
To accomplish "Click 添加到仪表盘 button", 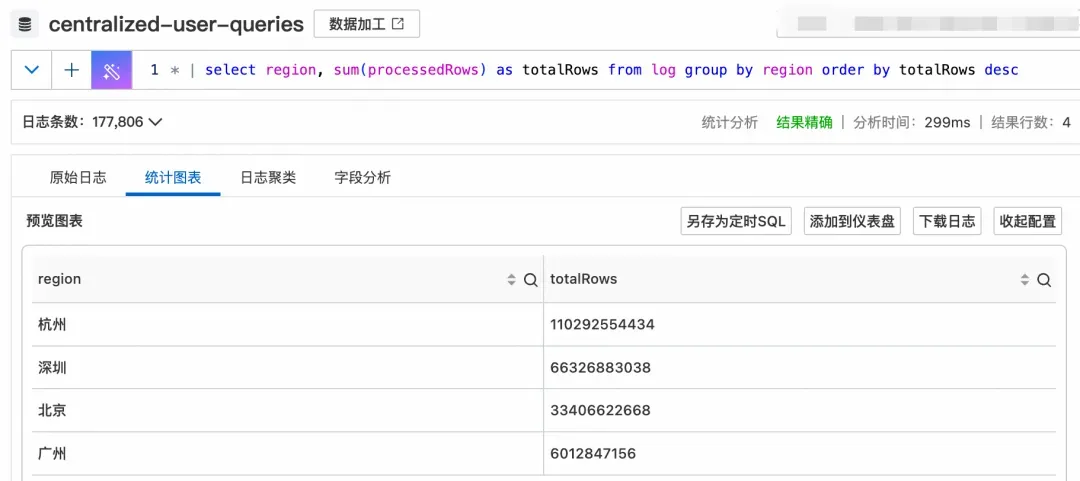I will pyautogui.click(x=852, y=221).
